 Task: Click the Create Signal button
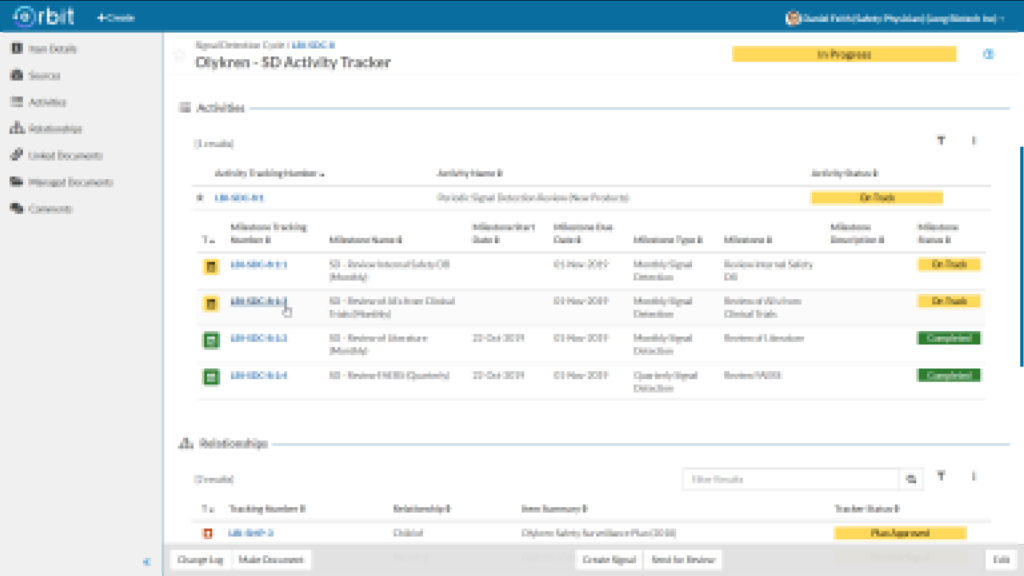click(x=609, y=560)
